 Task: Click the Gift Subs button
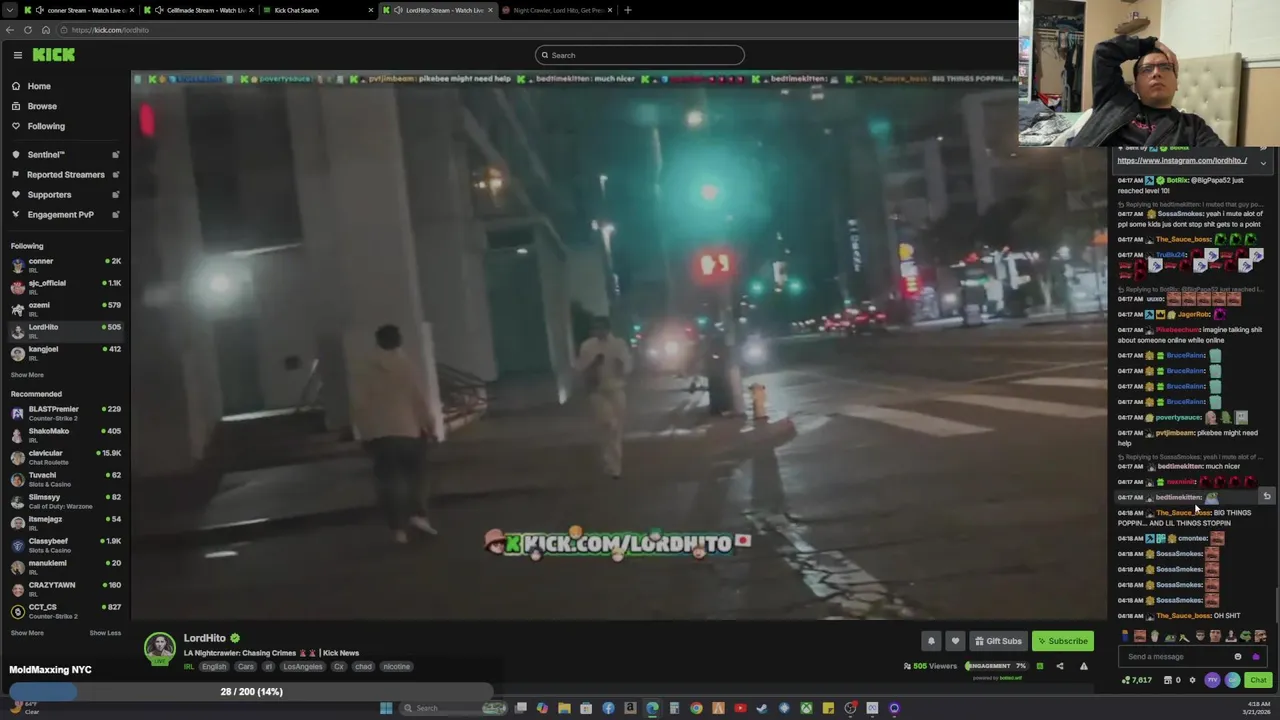pyautogui.click(x=998, y=641)
